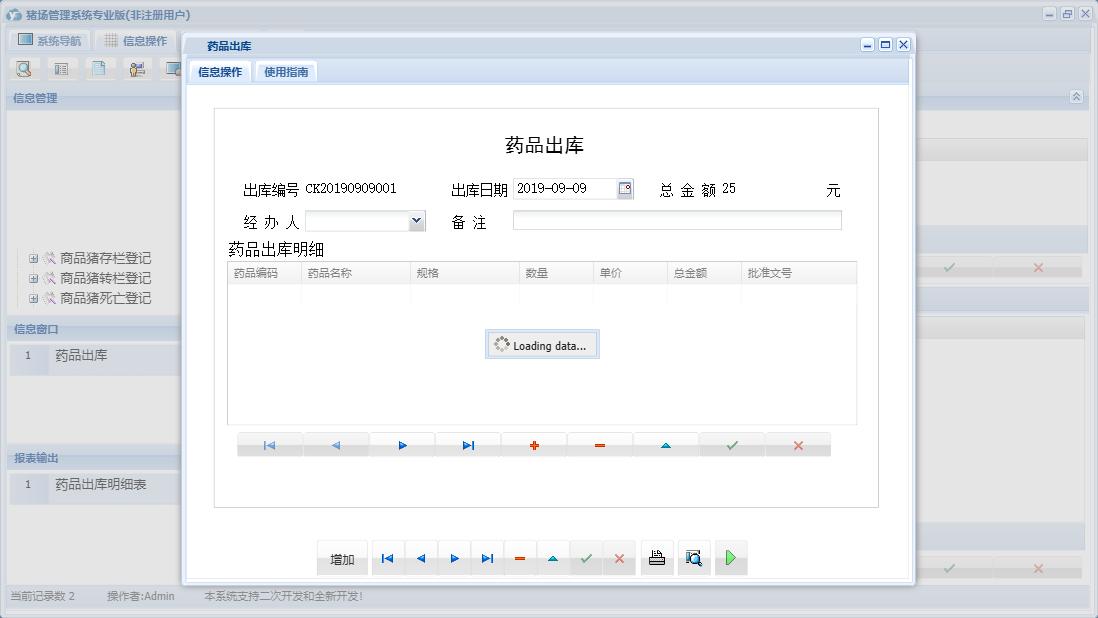Print the 药品出库 record using the printer icon

click(x=657, y=558)
